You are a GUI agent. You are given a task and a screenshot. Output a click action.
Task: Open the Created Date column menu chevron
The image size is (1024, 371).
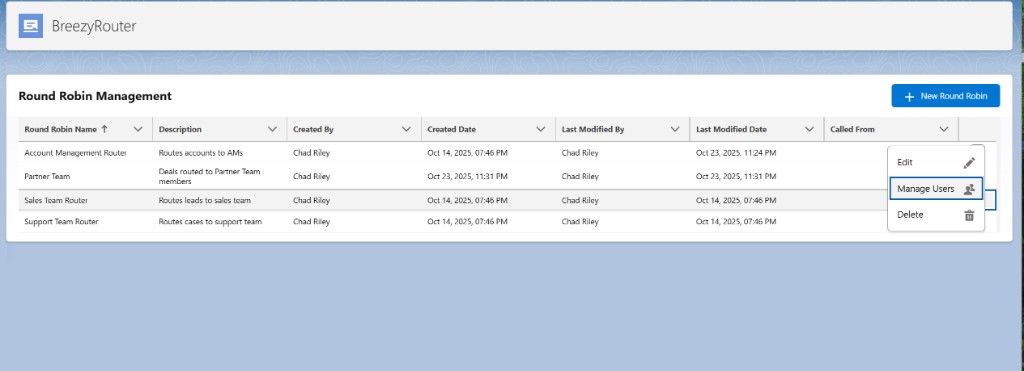(x=541, y=129)
